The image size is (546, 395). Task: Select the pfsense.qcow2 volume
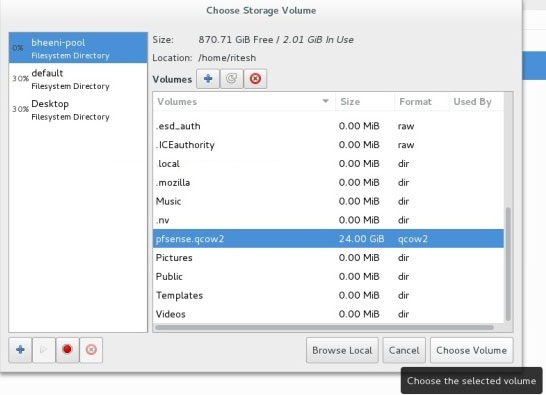tap(328, 239)
